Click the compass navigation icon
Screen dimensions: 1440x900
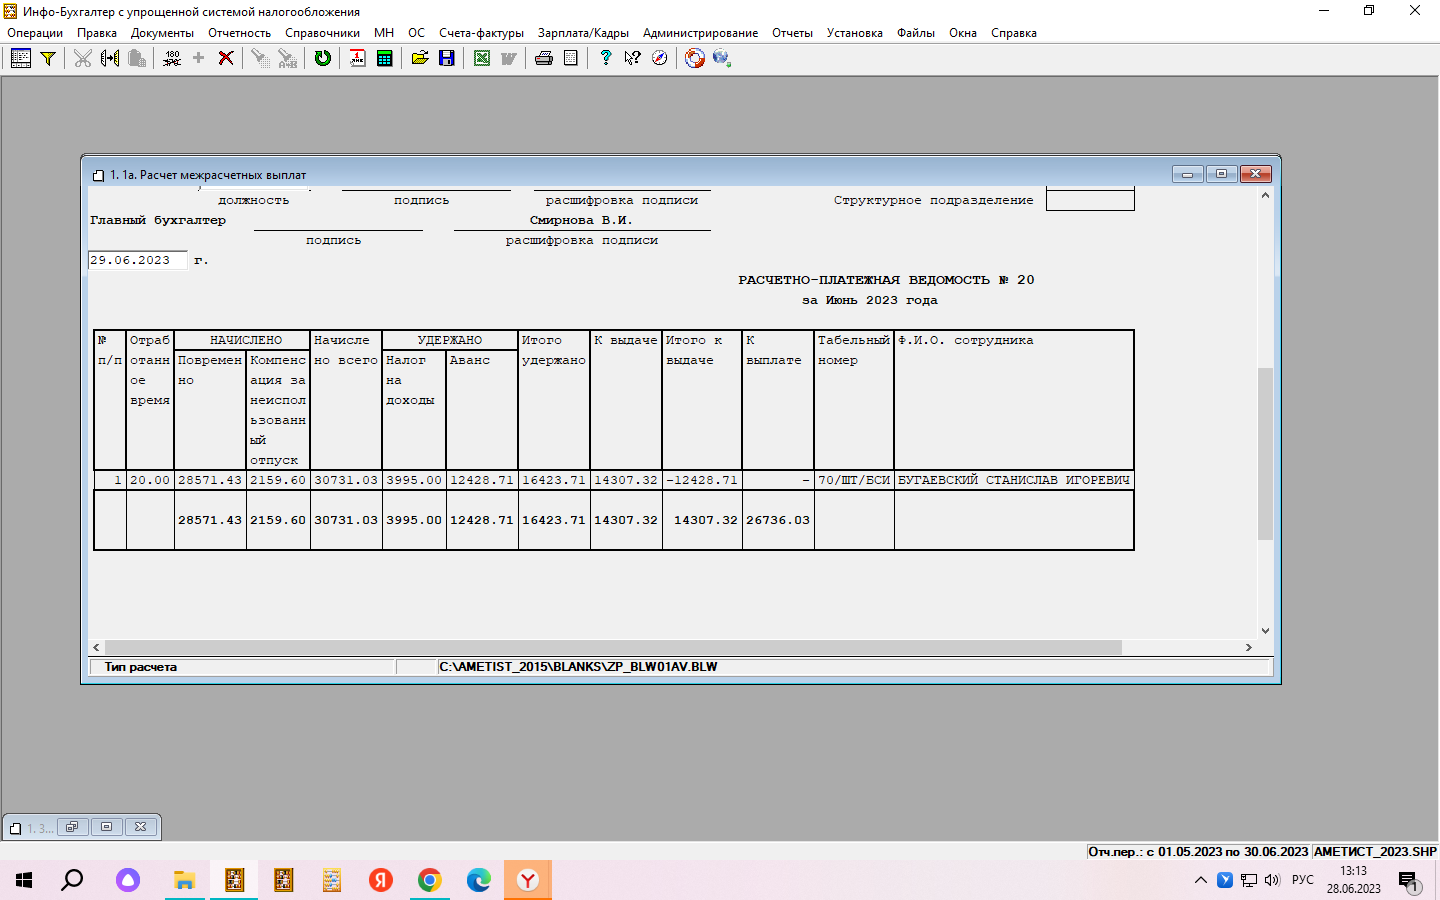tap(660, 58)
